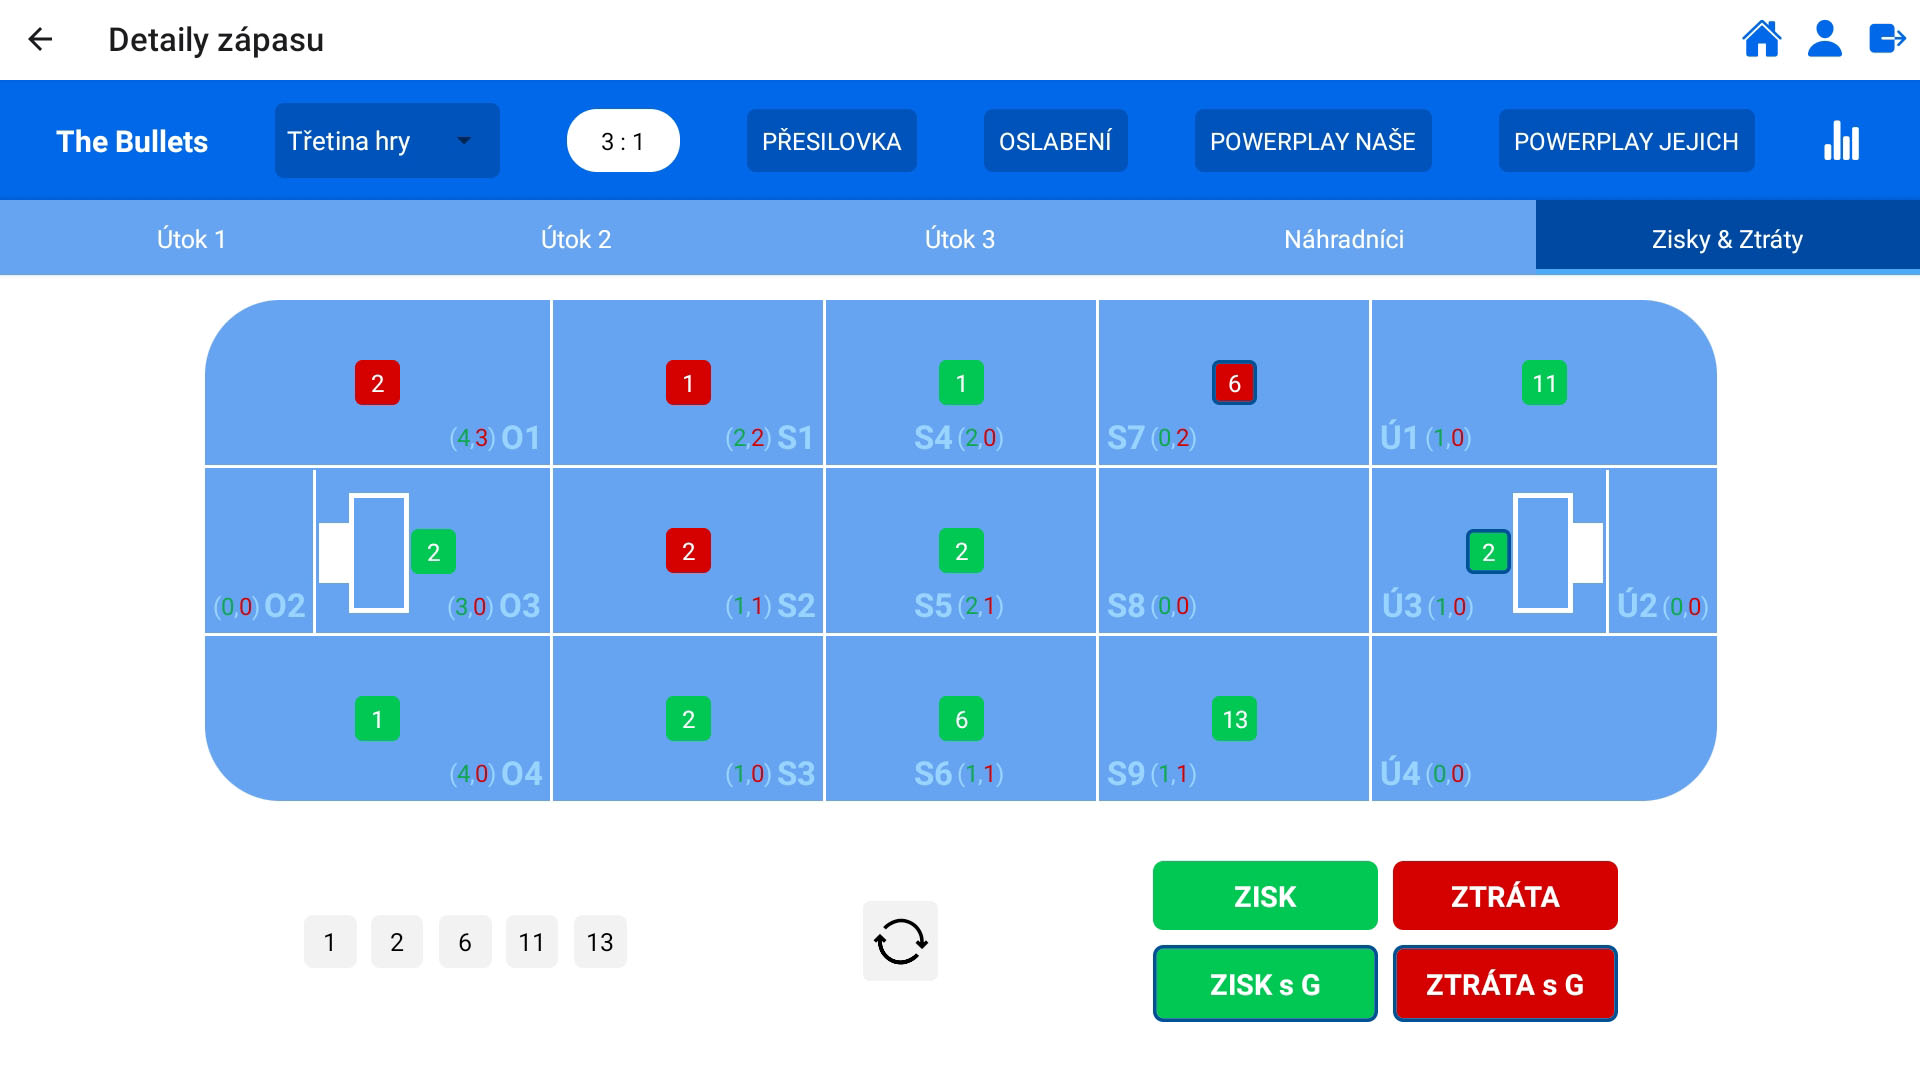Click green marker 11 in zone Ú1
1920x1084 pixels.
click(x=1544, y=383)
